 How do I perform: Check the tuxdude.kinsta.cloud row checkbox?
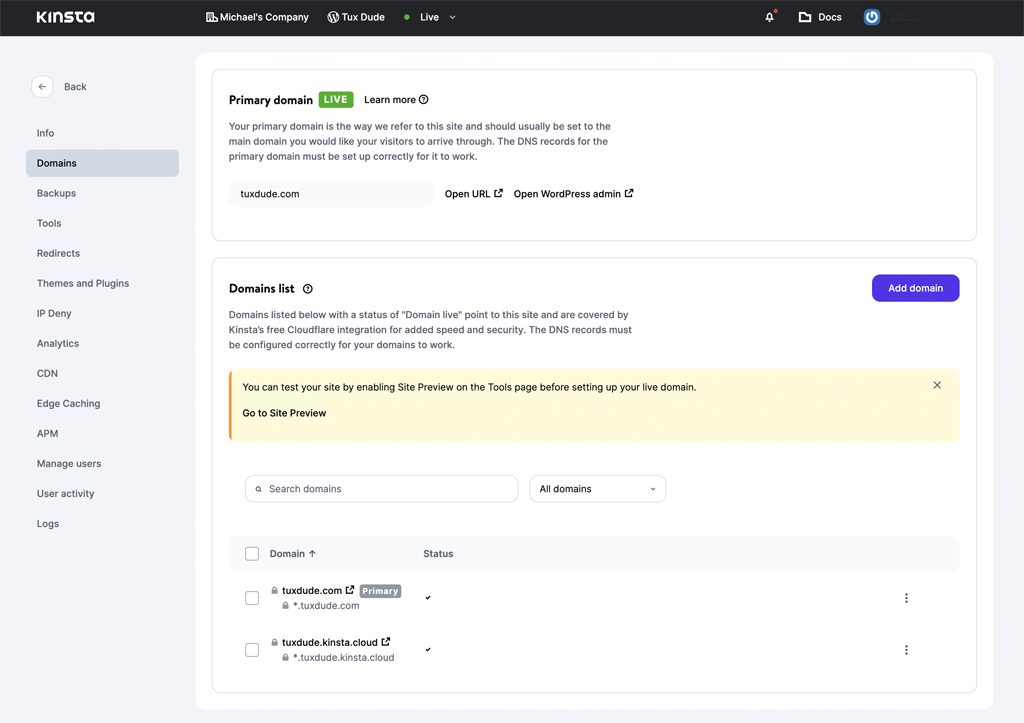252,650
